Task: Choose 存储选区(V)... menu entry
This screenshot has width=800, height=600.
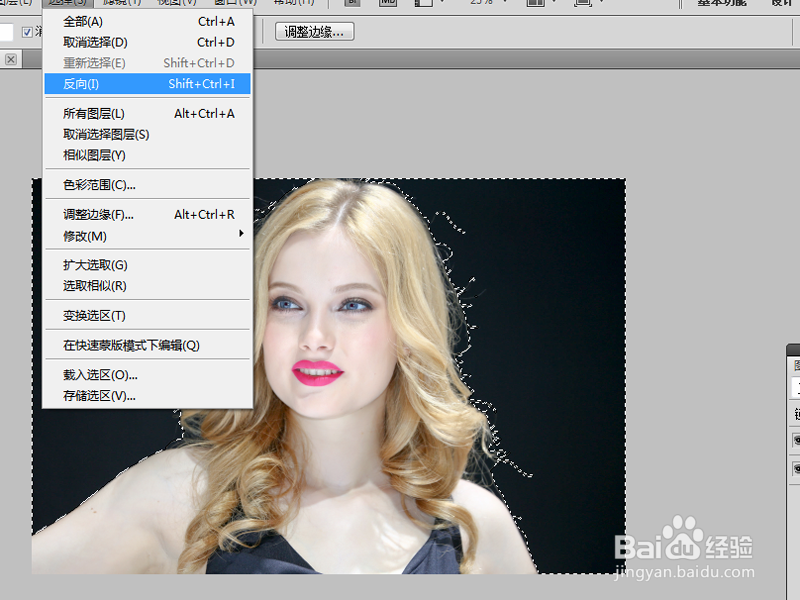Action: pyautogui.click(x=147, y=396)
